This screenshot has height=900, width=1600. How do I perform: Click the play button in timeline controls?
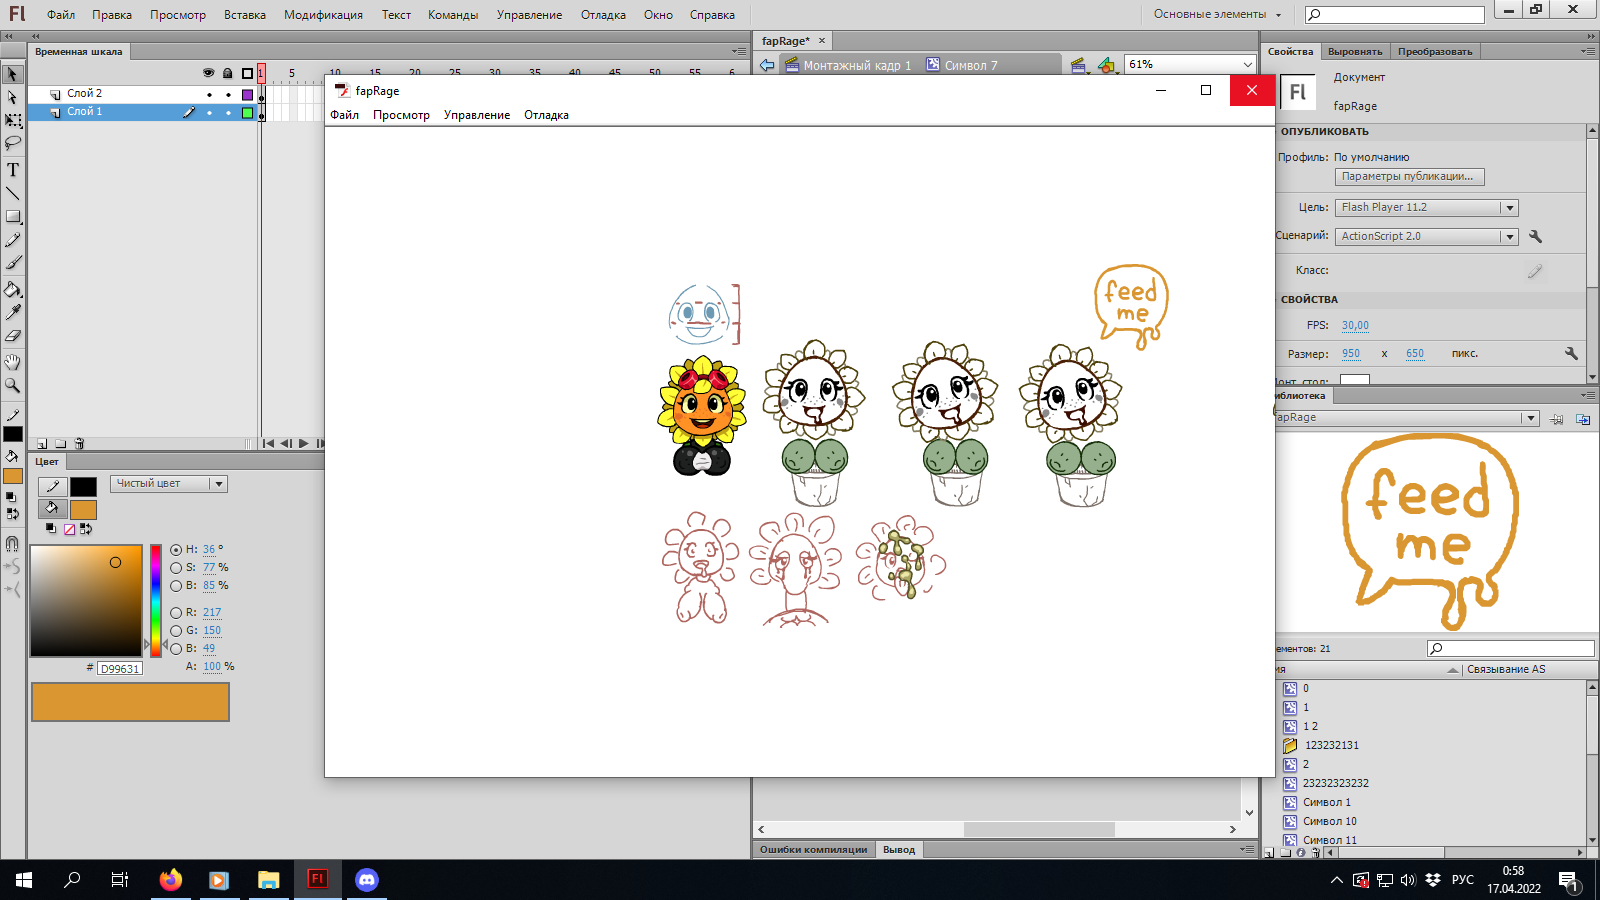pyautogui.click(x=303, y=443)
